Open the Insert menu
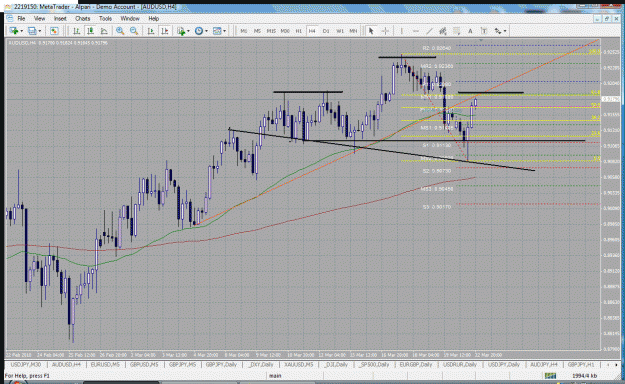This screenshot has height=384, width=625. coord(60,18)
